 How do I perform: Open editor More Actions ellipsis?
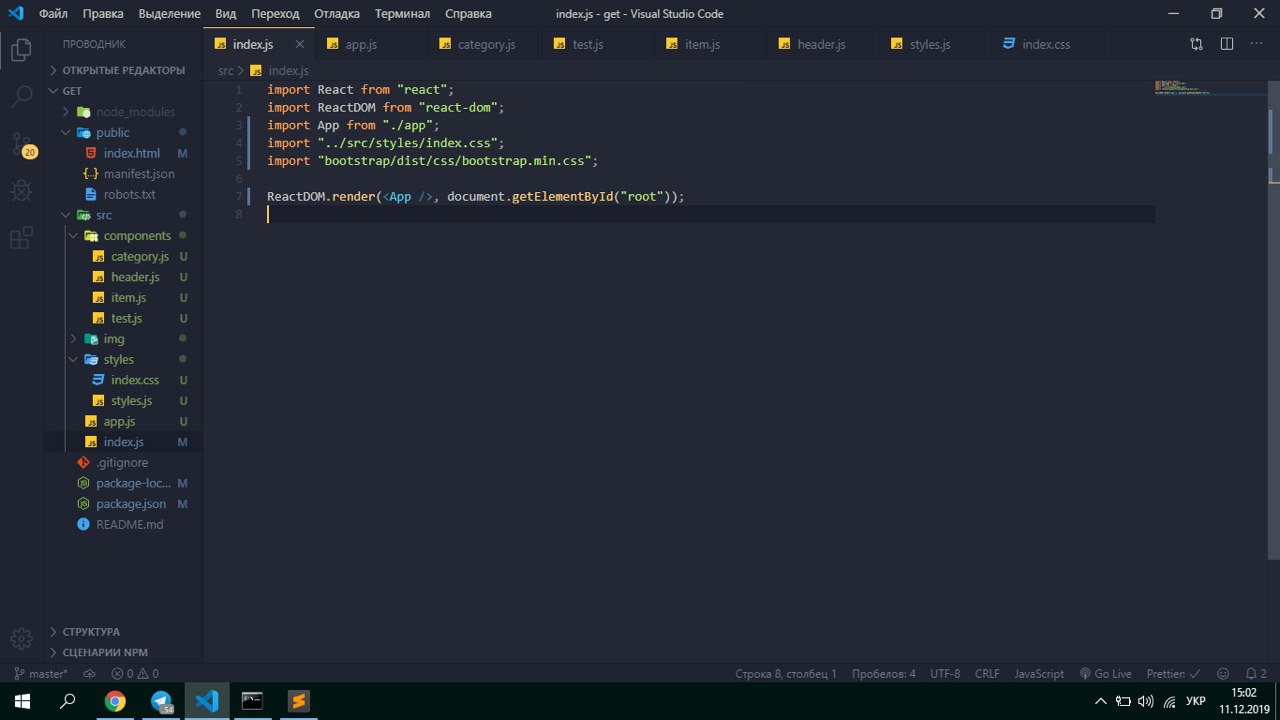tap(1257, 44)
